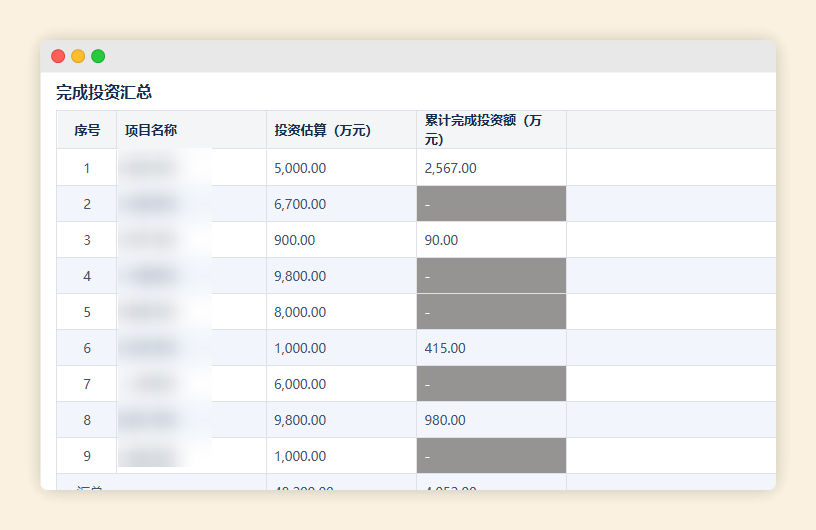This screenshot has height=530, width=816.
Task: Click the 项目名称 column header
Action: click(151, 130)
